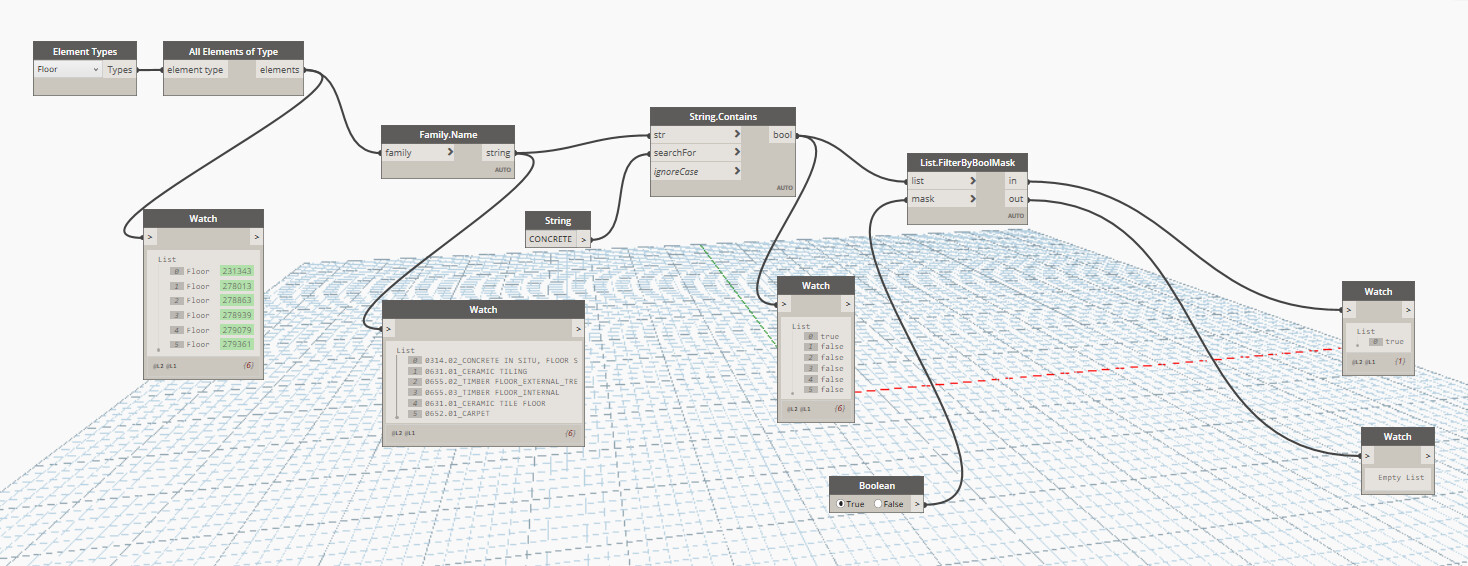
Task: Expand the 'family' port chevron on Family.Name
Action: [450, 153]
